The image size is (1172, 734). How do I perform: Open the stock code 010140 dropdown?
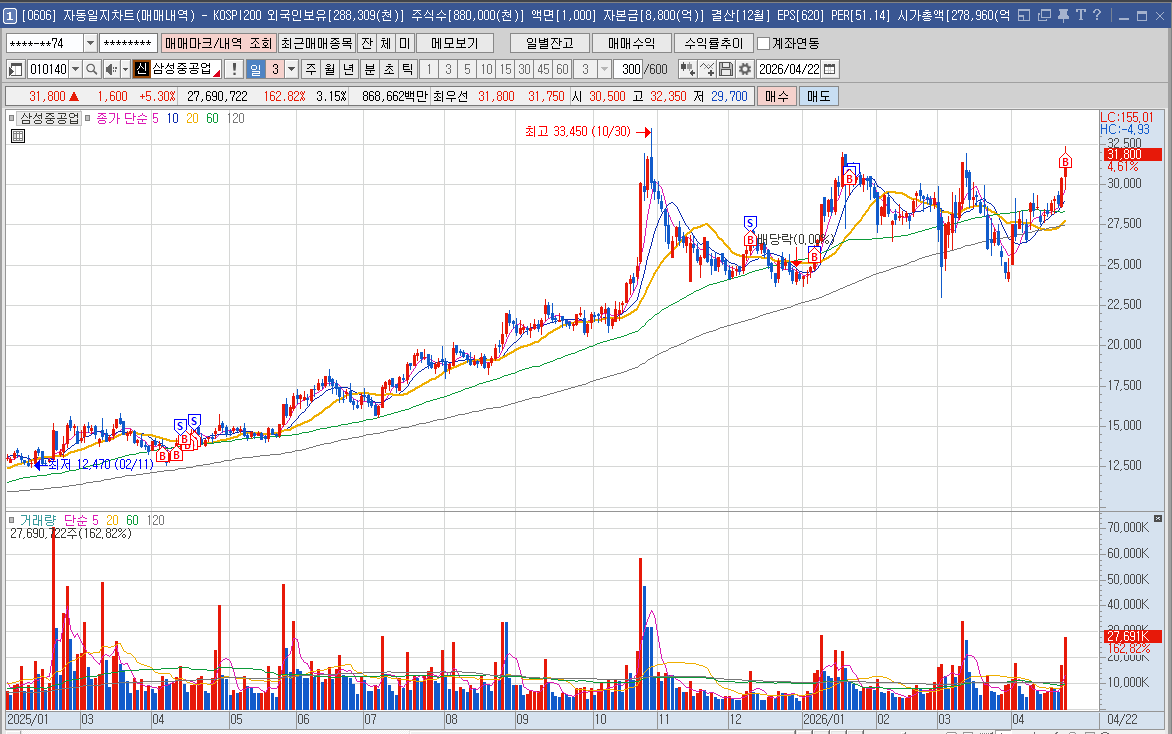76,69
